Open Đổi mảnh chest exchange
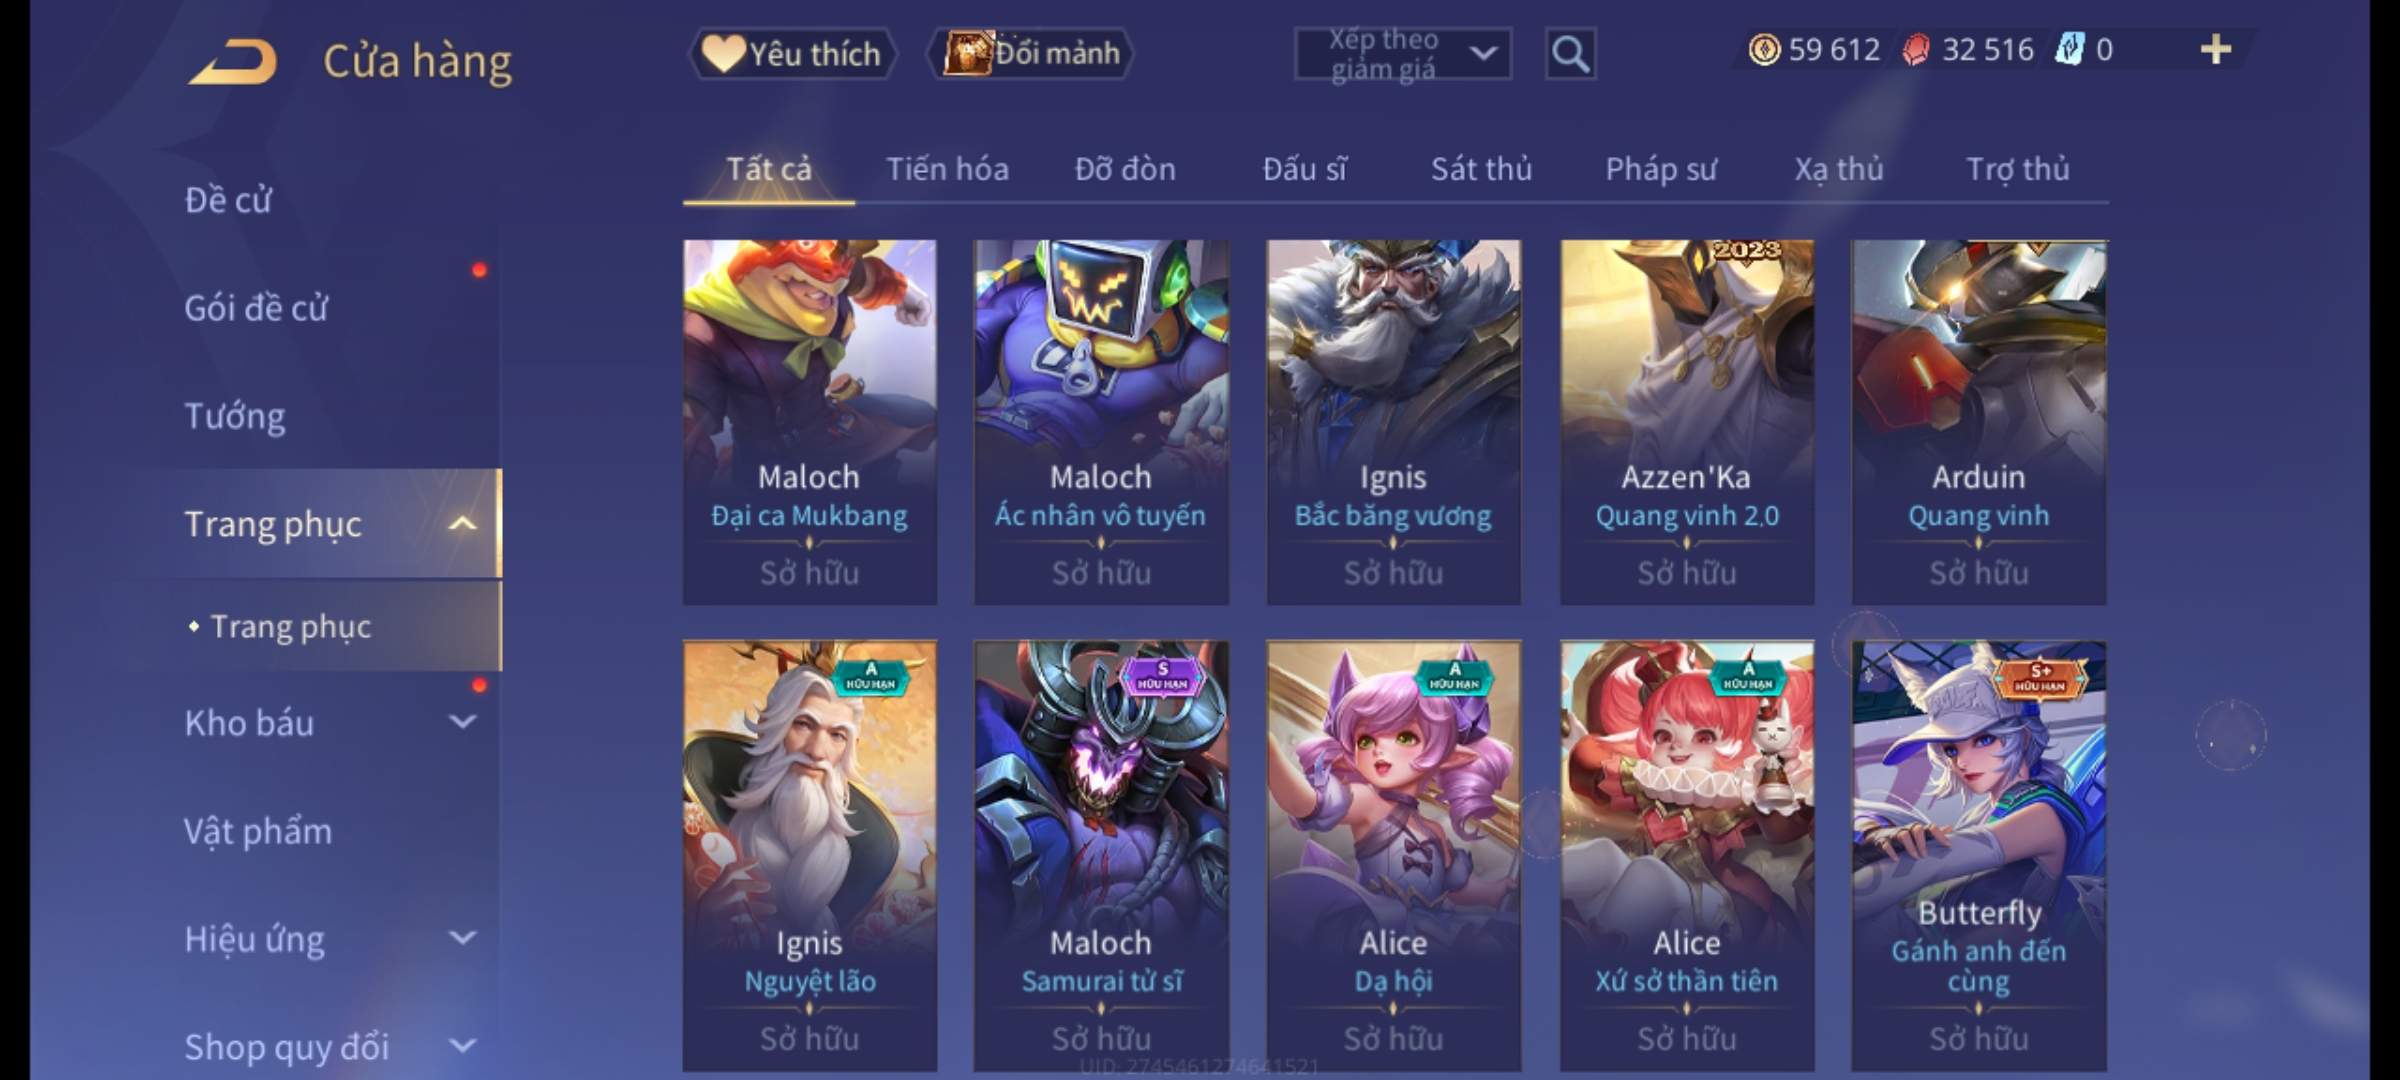The height and width of the screenshot is (1080, 2400). click(1031, 53)
